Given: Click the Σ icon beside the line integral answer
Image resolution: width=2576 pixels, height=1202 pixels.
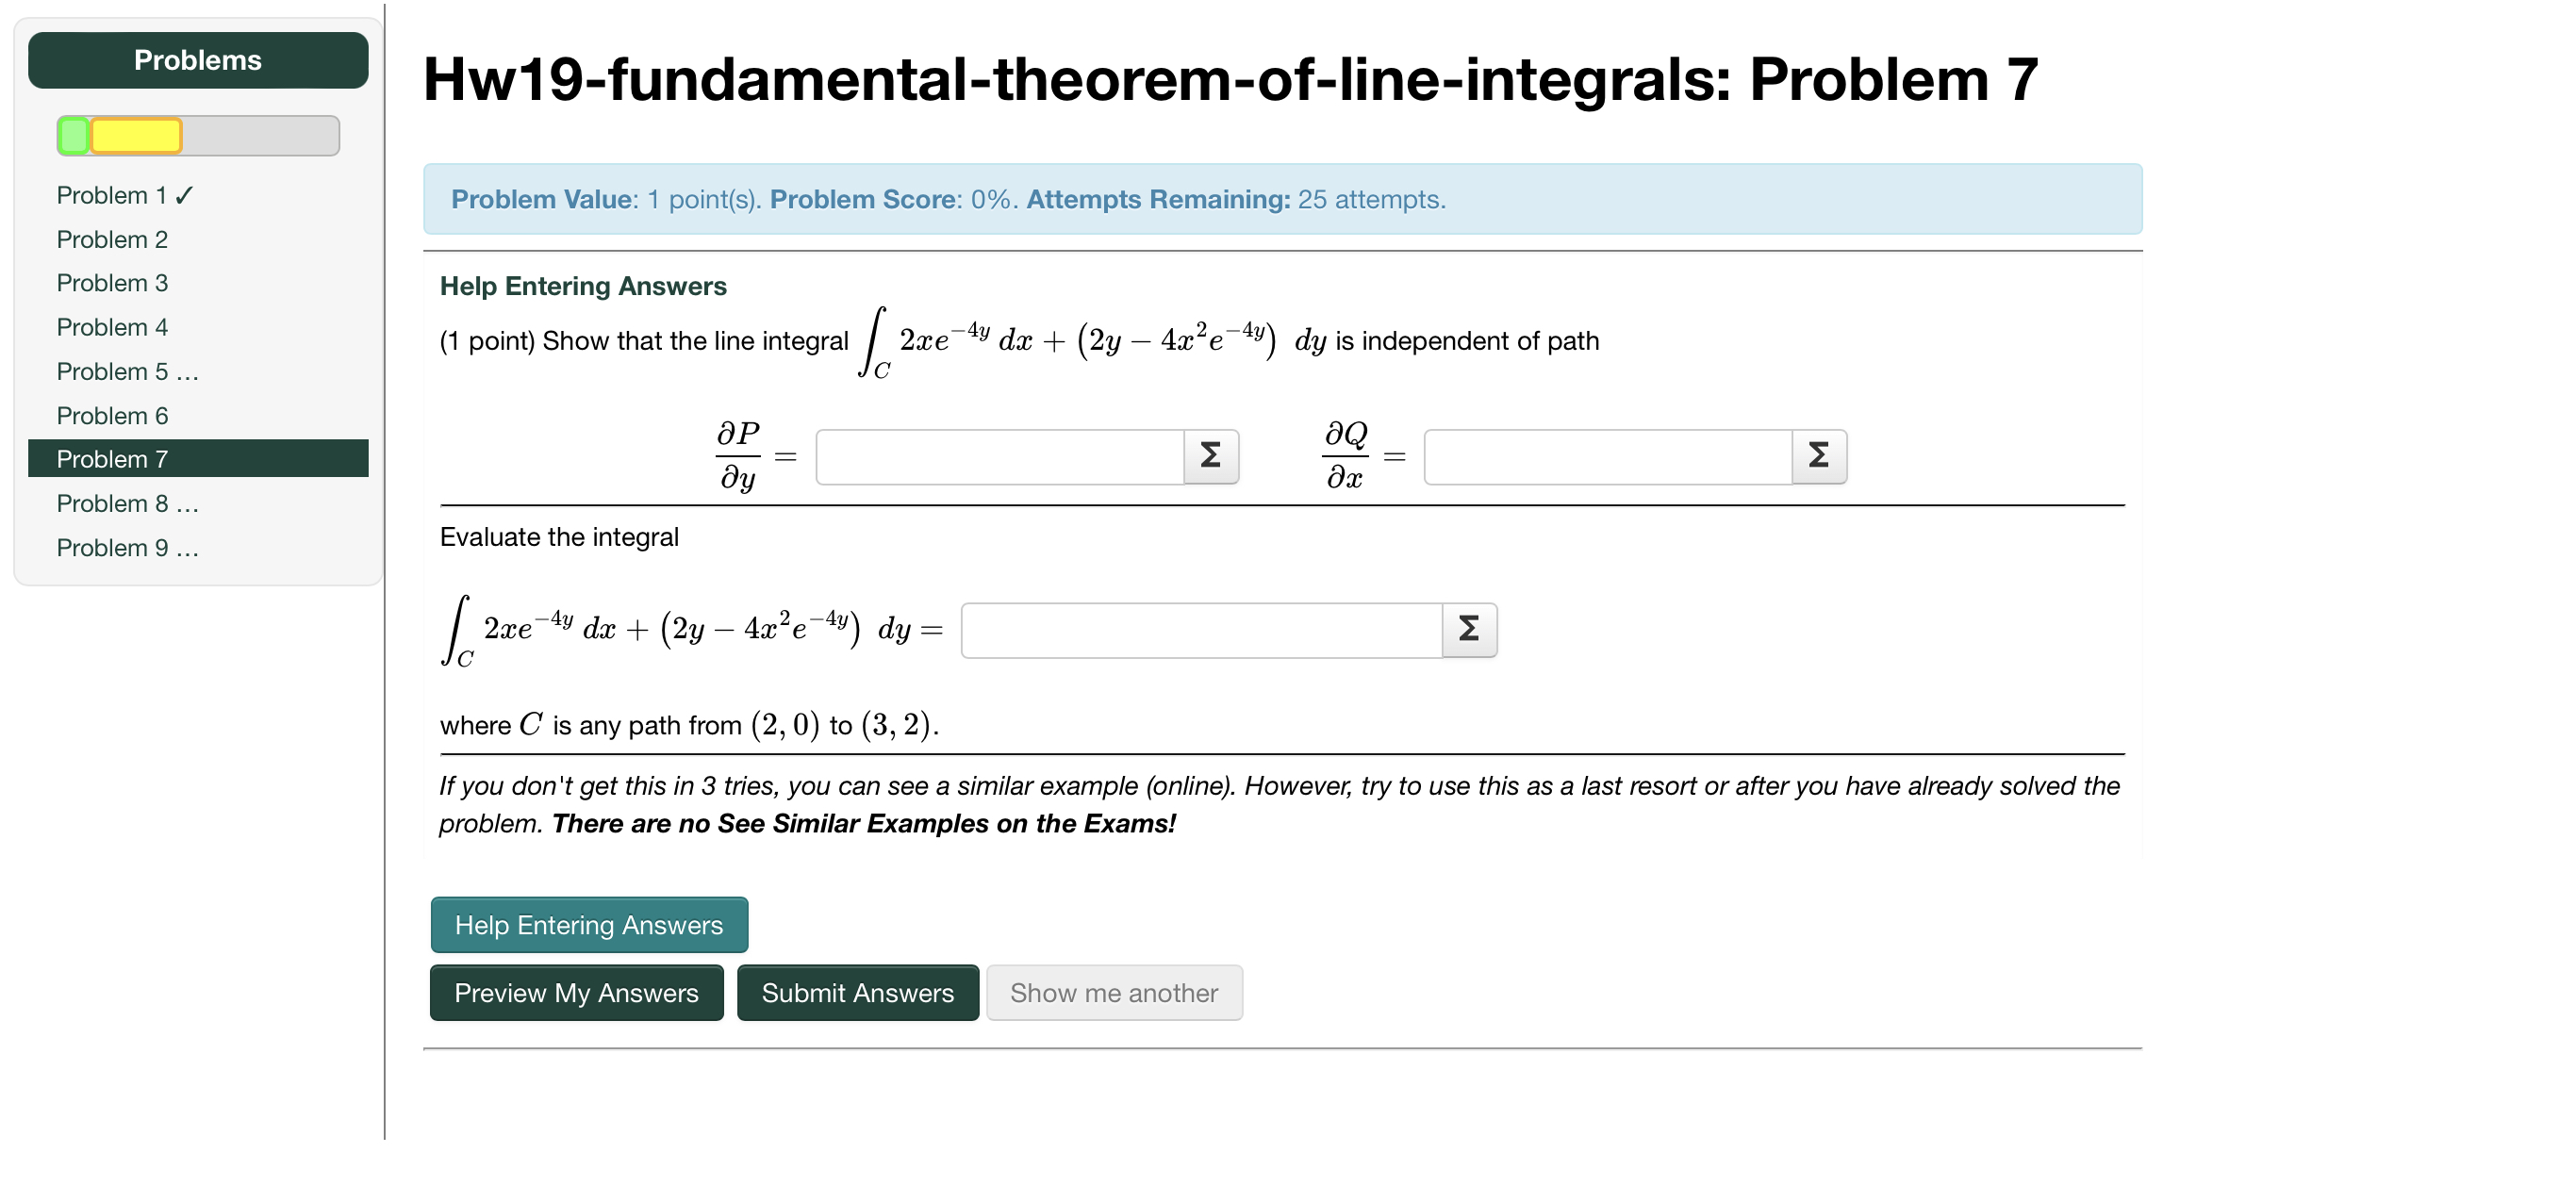Looking at the screenshot, I should pos(1470,630).
